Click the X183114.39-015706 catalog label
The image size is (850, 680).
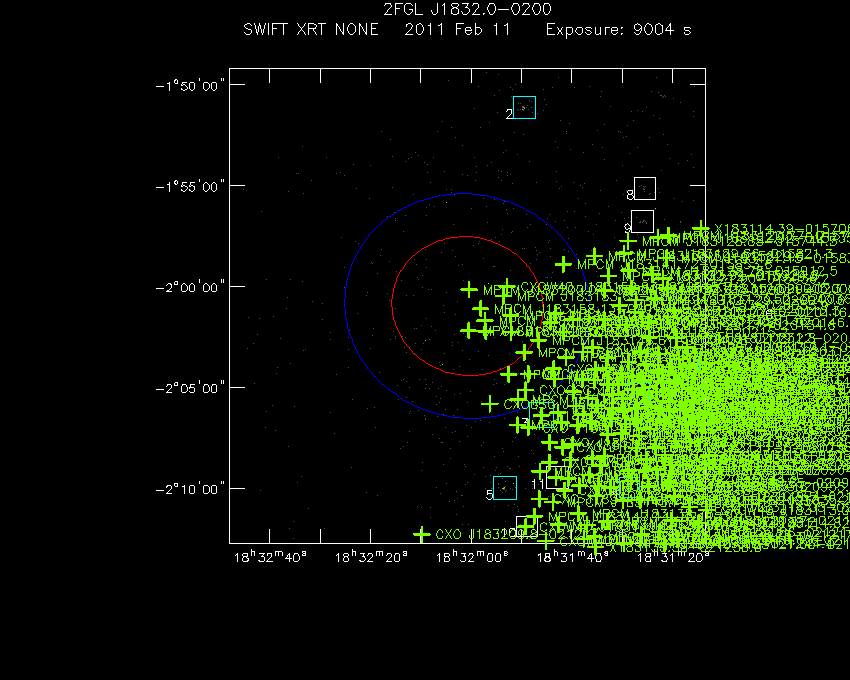click(782, 229)
